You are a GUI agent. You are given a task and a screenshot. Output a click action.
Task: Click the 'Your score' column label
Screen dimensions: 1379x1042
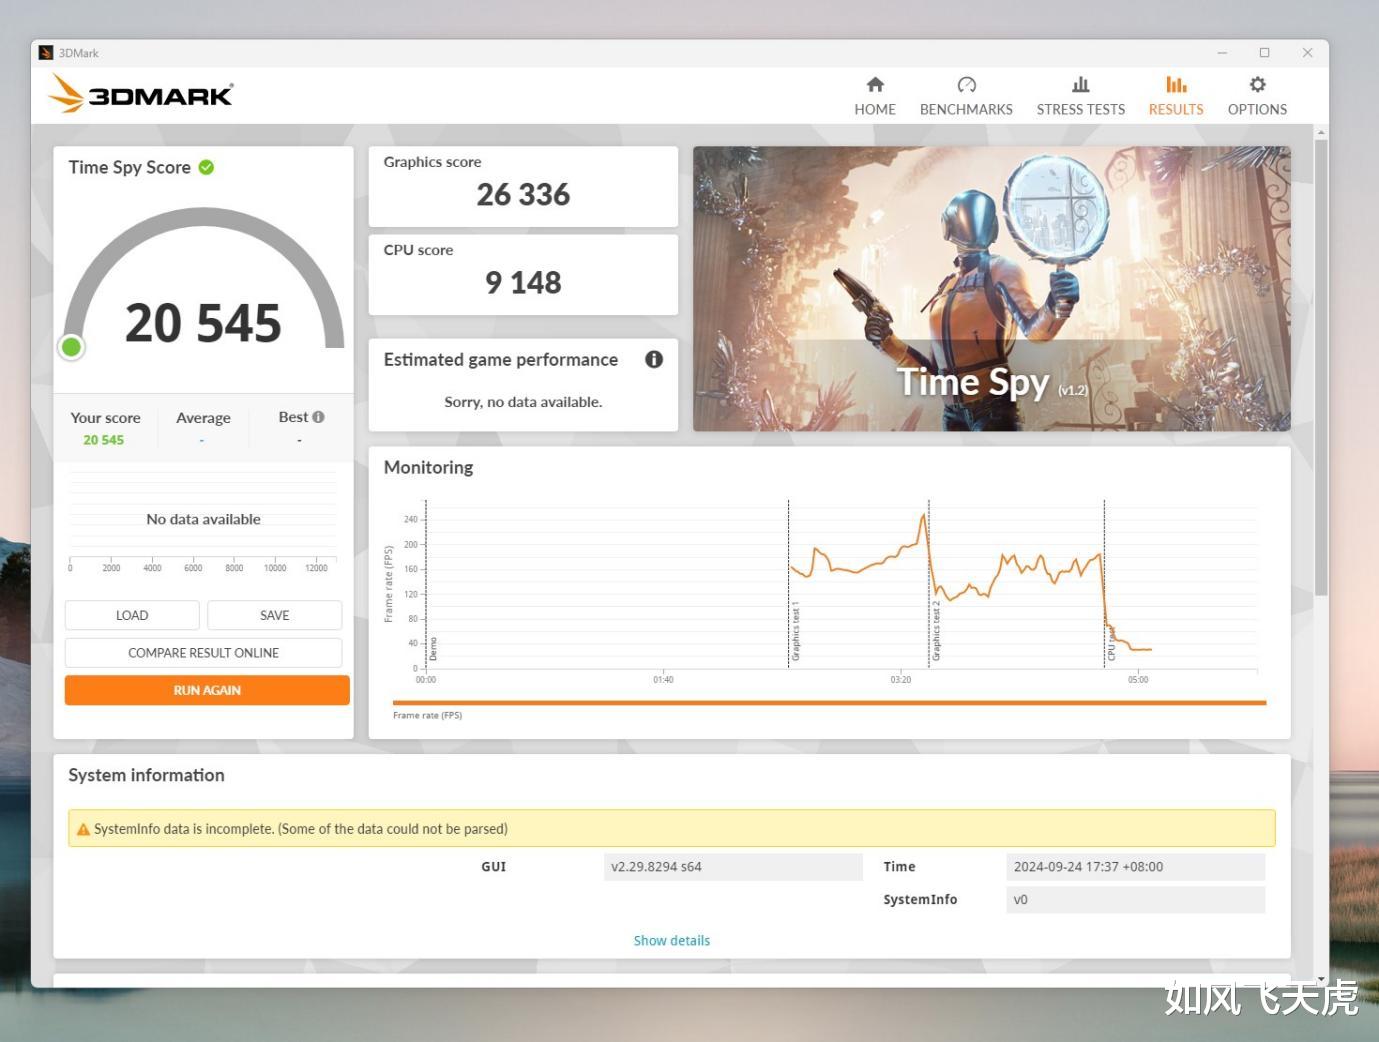point(105,418)
